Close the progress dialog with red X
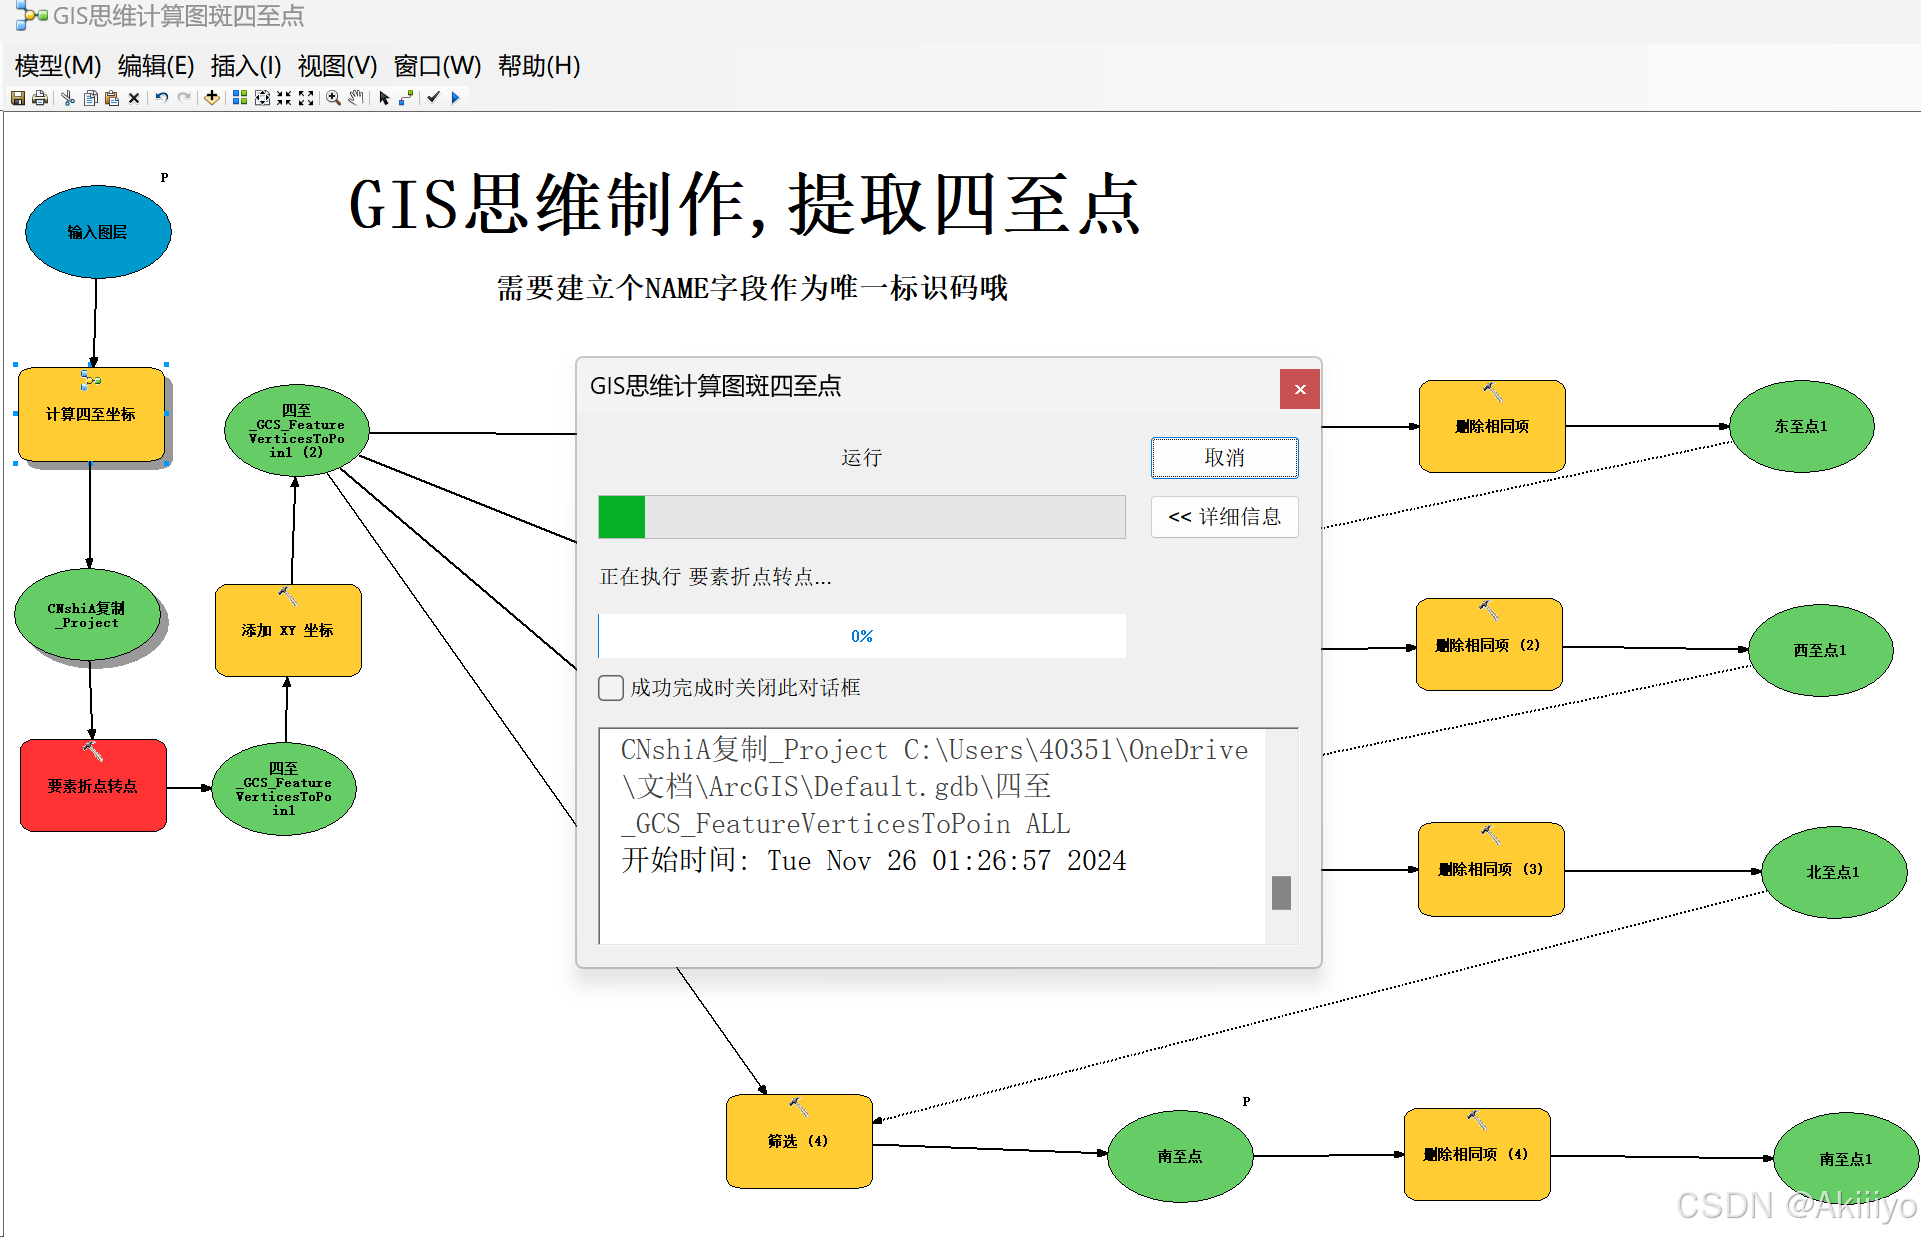The height and width of the screenshot is (1237, 1921). (1299, 389)
